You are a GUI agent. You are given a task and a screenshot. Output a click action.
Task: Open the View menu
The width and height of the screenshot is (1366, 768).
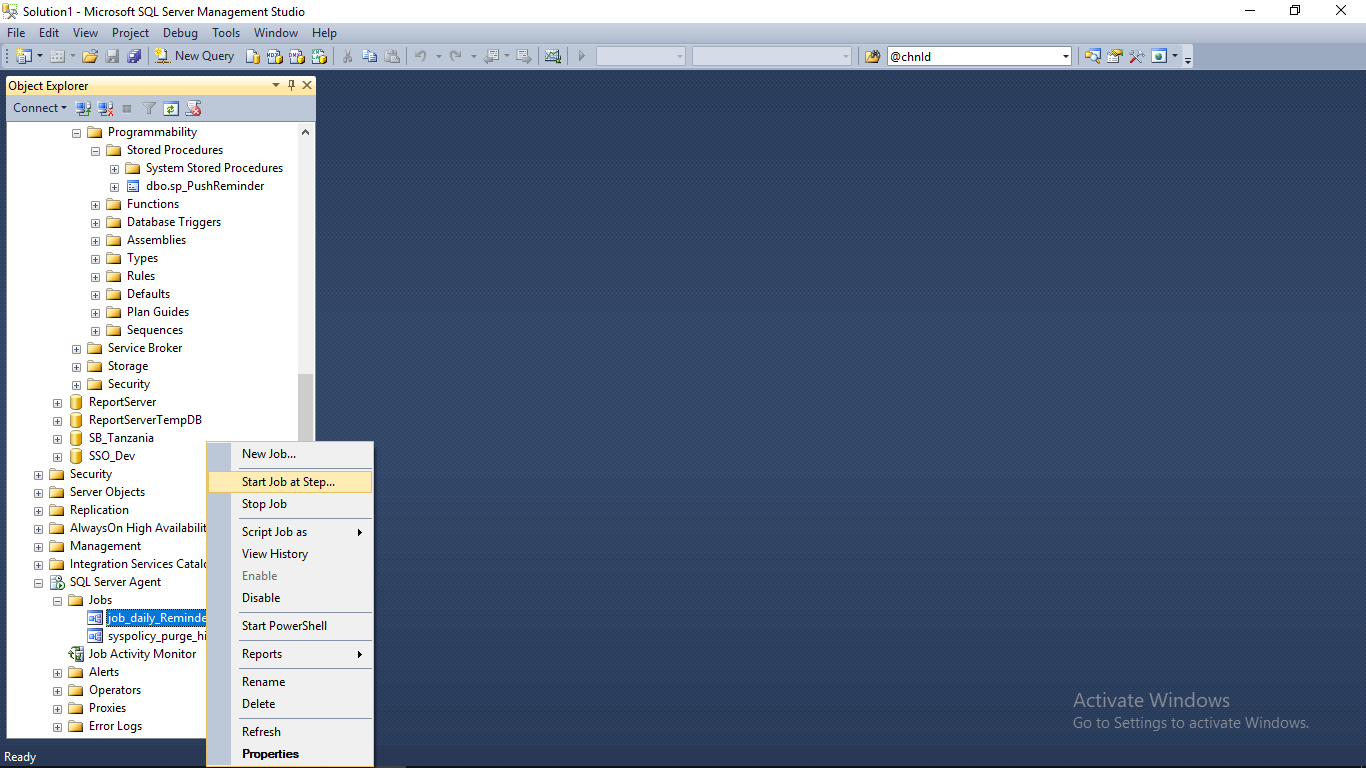[85, 33]
